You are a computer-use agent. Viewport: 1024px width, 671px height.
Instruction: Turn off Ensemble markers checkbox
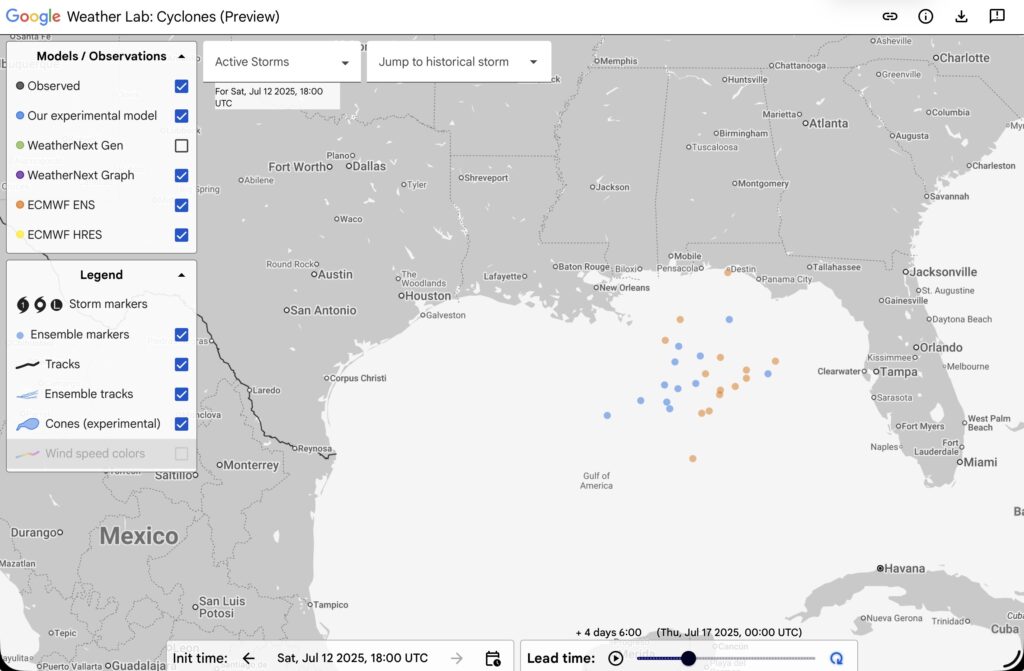pos(181,335)
